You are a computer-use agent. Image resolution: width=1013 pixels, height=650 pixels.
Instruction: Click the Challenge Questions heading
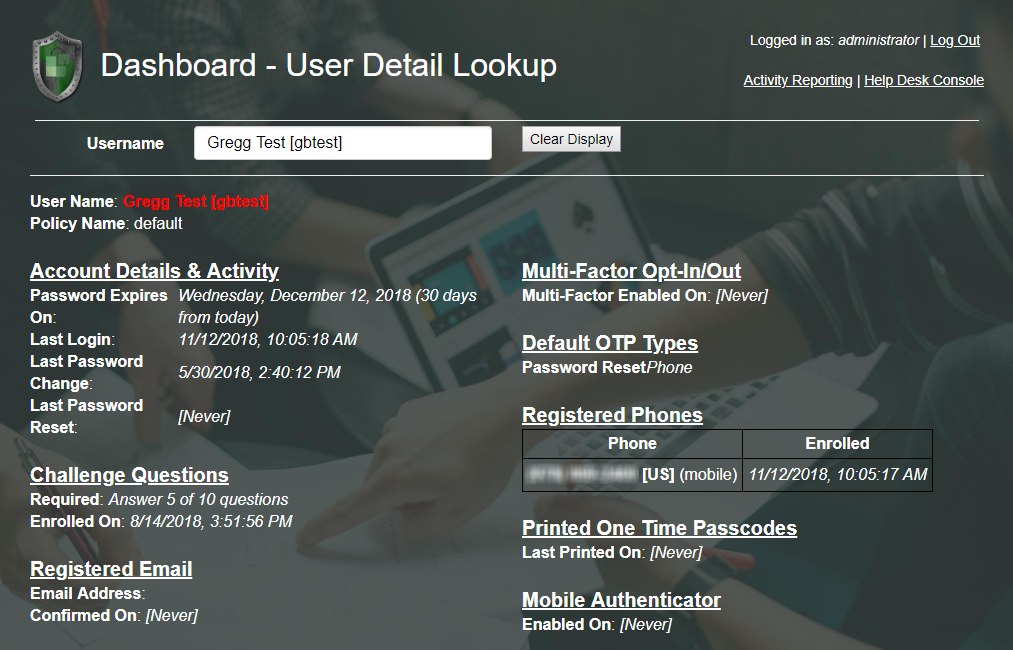point(129,475)
